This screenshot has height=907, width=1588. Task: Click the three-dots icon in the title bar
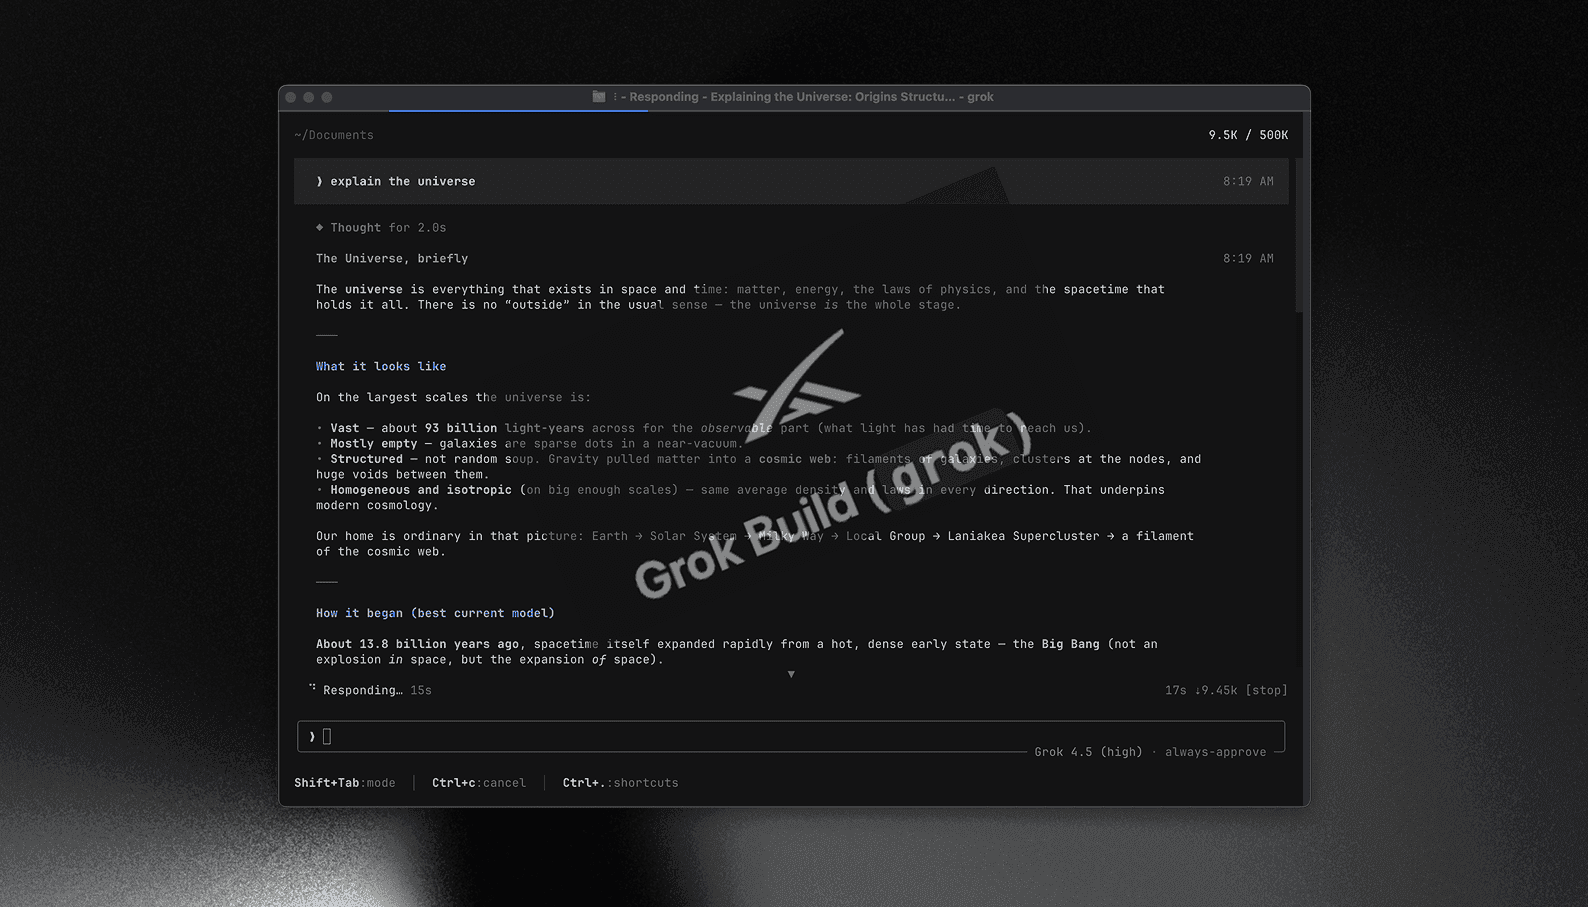click(x=615, y=97)
